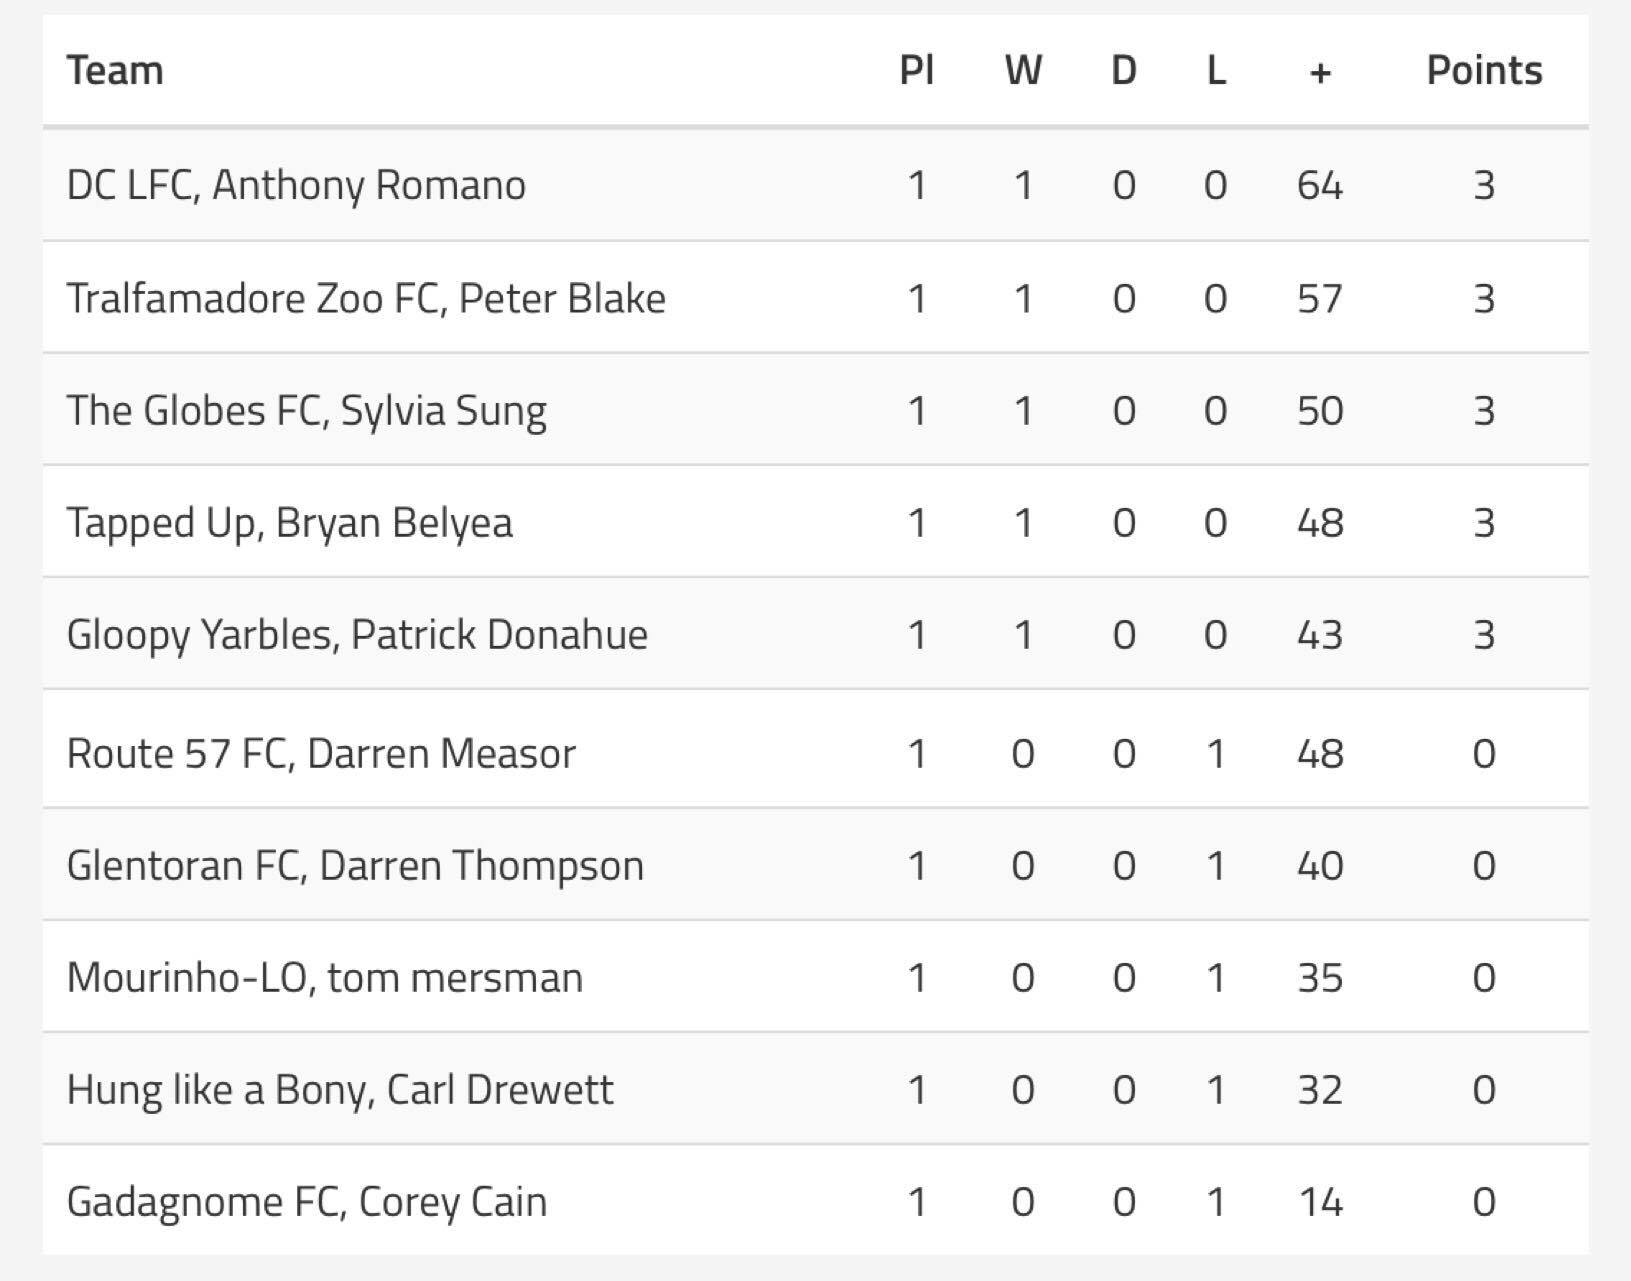Select The Globes FC, Sylvia Sung
Viewport: 1631px width, 1281px height.
[815, 410]
